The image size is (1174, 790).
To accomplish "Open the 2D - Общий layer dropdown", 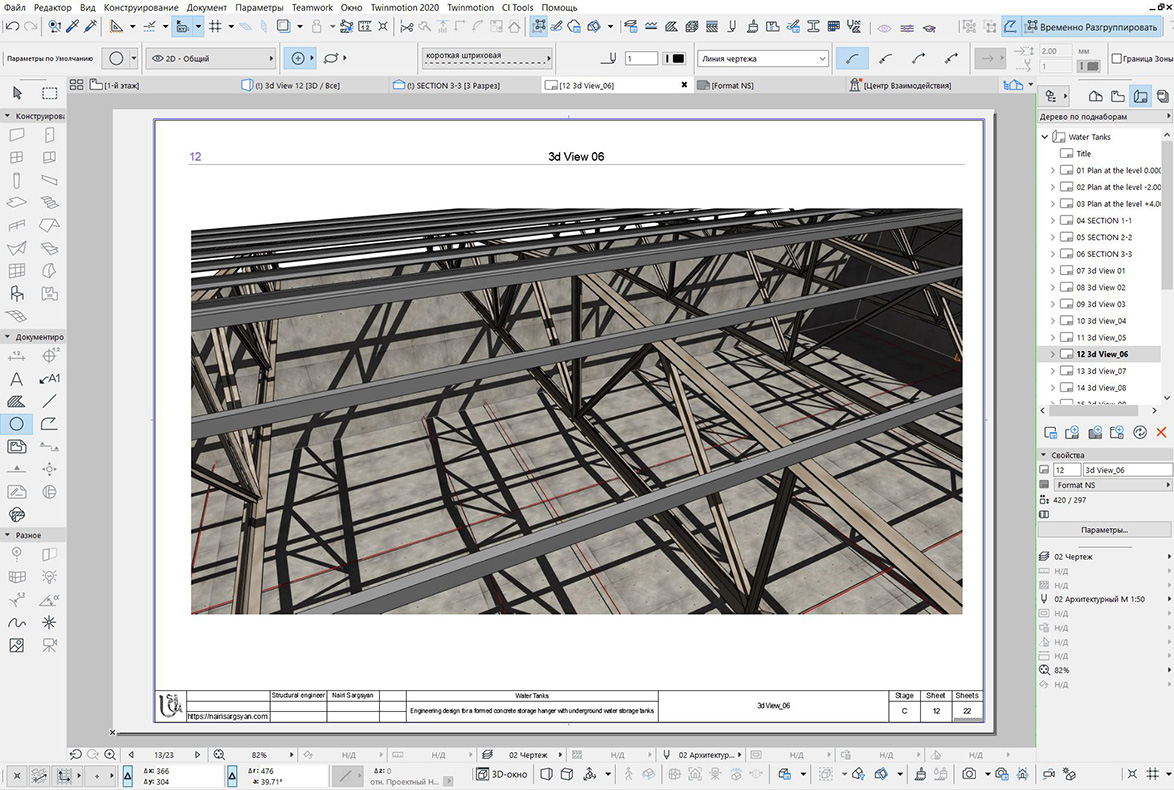I will pos(210,58).
